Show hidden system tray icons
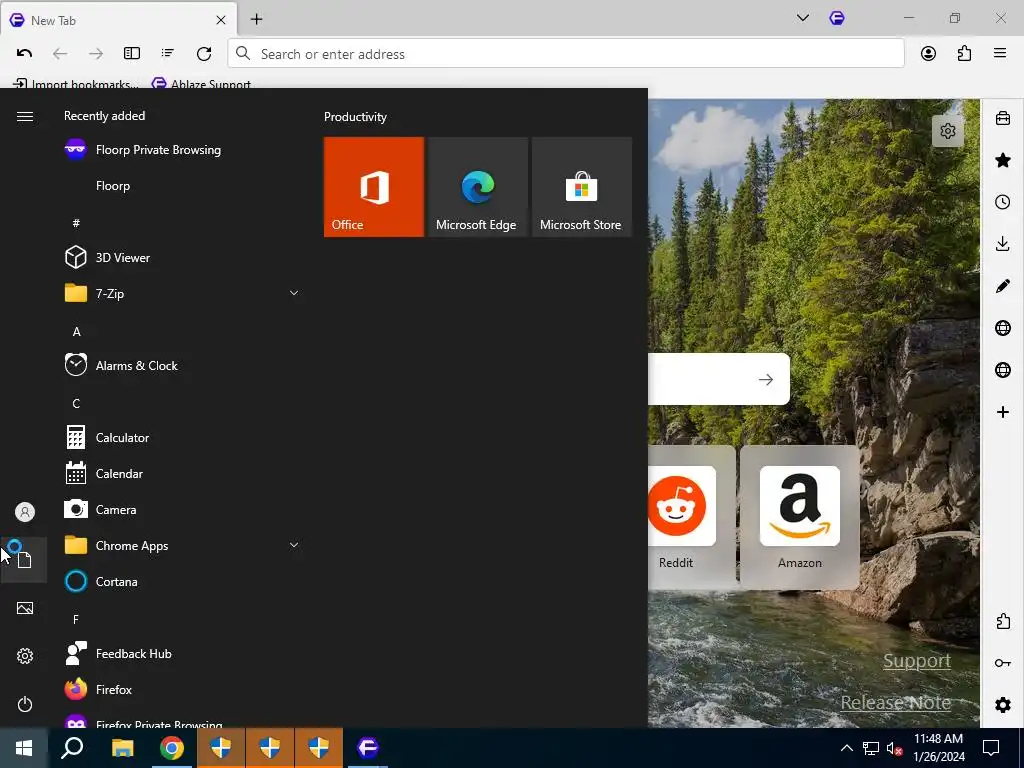The width and height of the screenshot is (1024, 768). pyautogui.click(x=846, y=748)
